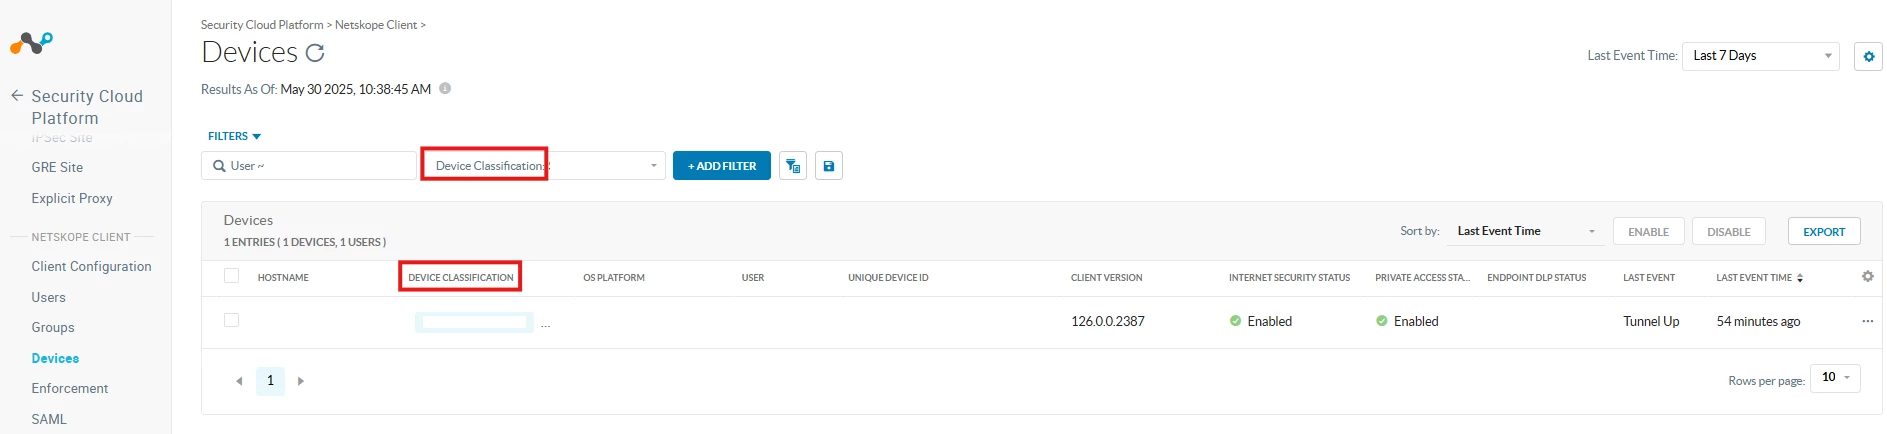
Task: Change Rows per page dropdown
Action: pos(1835,378)
